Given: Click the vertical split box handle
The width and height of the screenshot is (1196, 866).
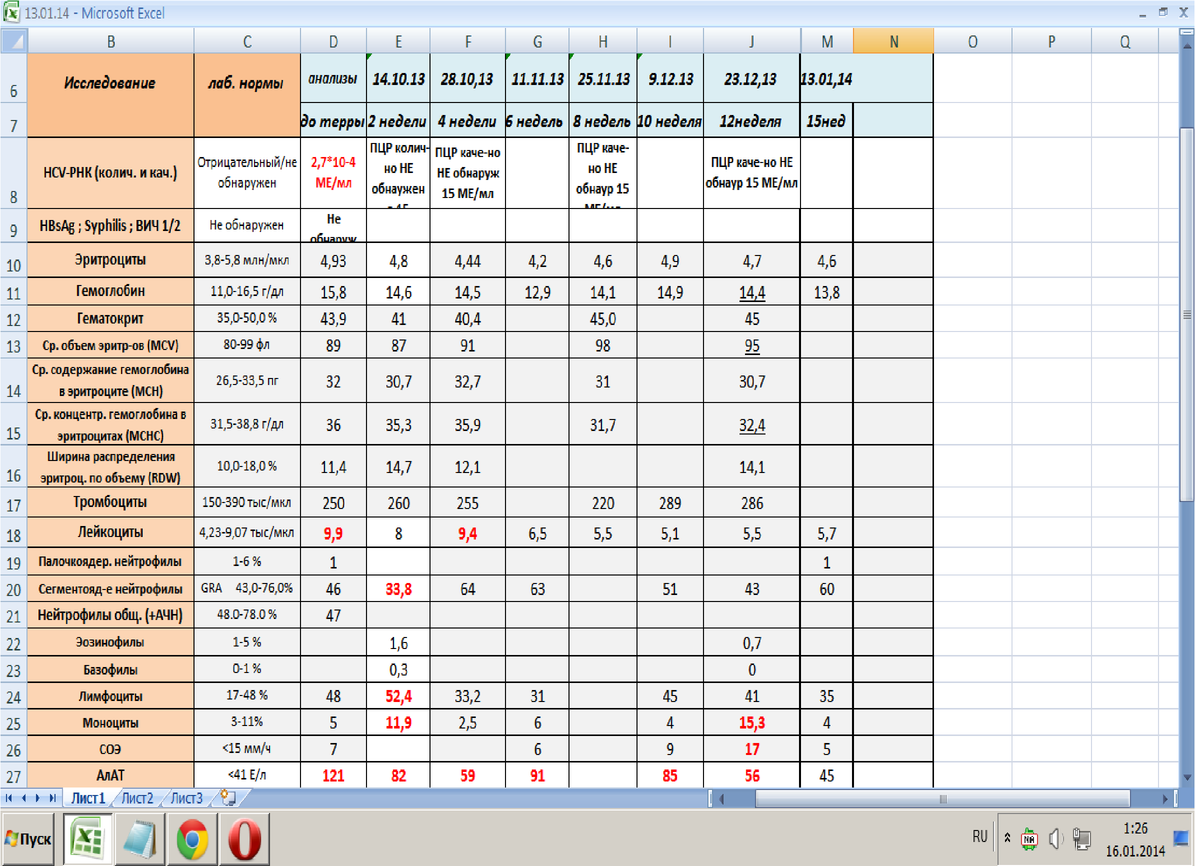Looking at the screenshot, I should pyautogui.click(x=1187, y=34).
